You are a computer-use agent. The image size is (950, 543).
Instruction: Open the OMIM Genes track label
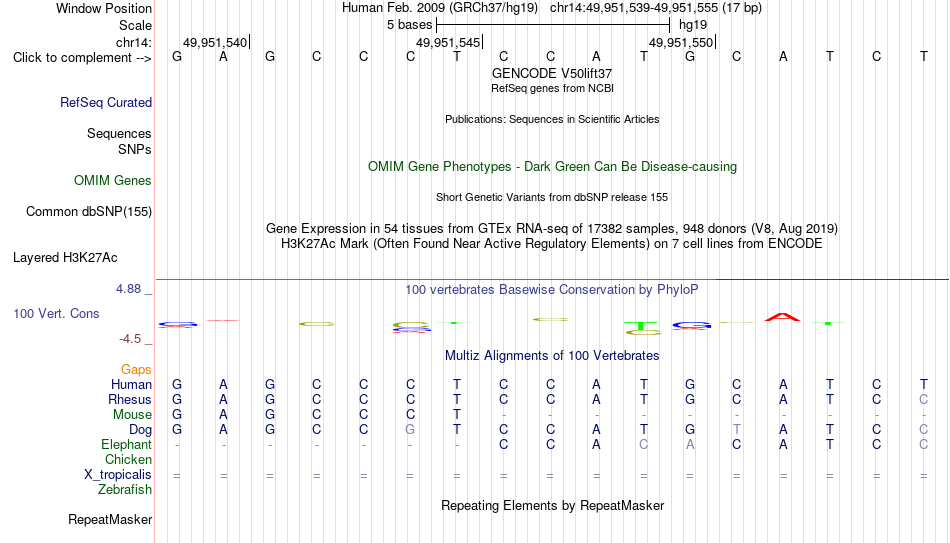[x=112, y=181]
